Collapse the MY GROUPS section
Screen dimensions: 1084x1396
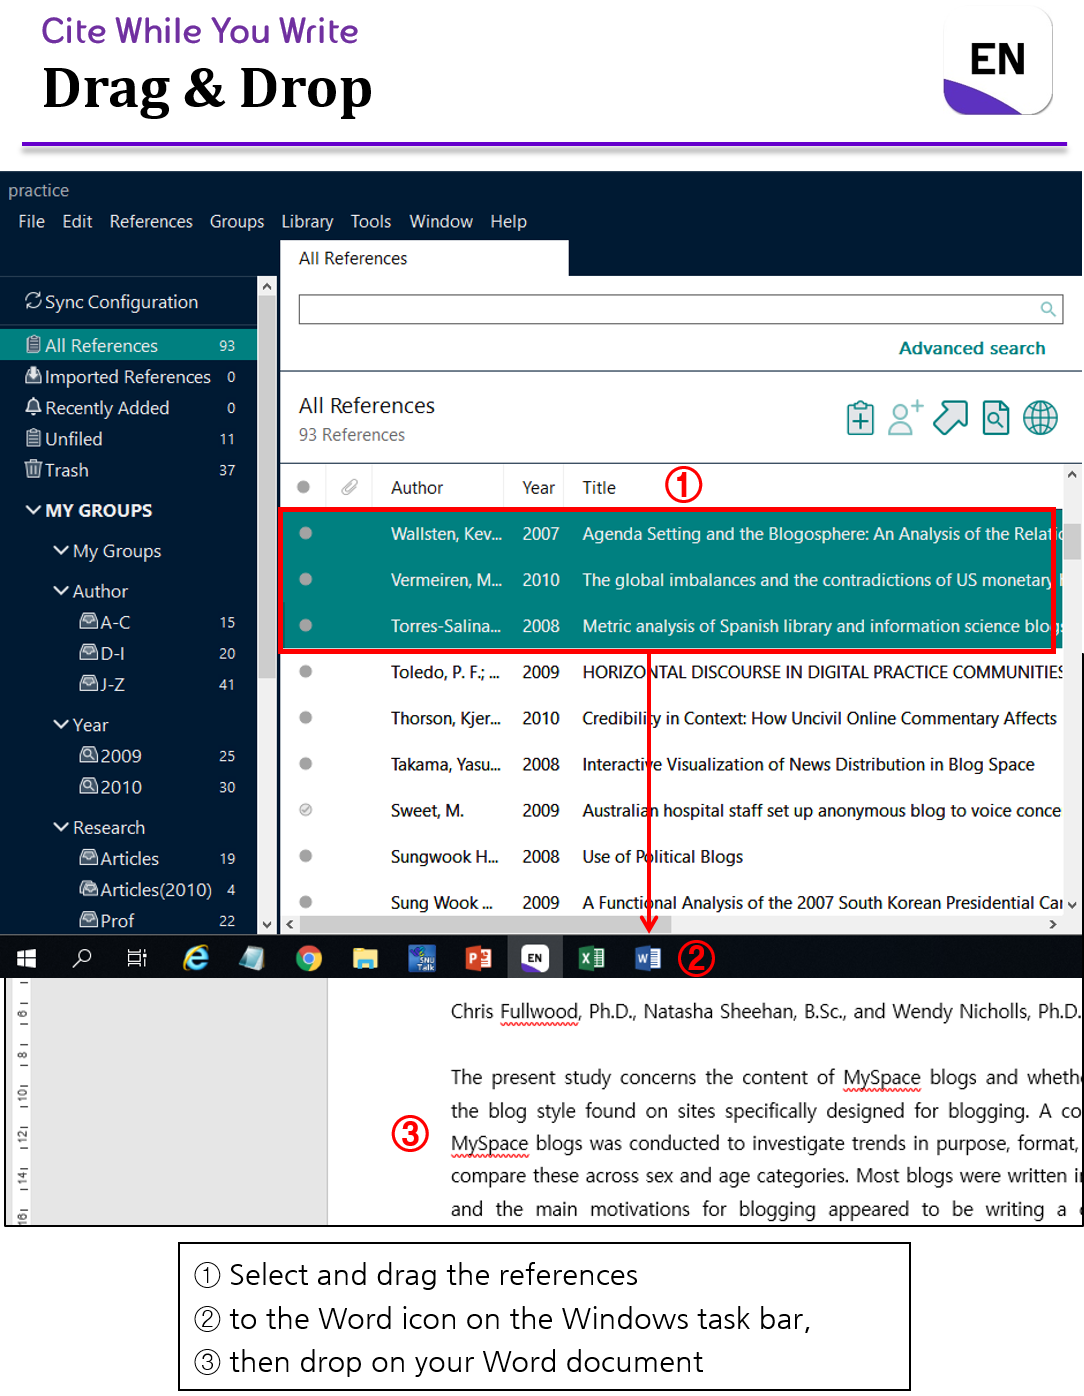tap(33, 510)
